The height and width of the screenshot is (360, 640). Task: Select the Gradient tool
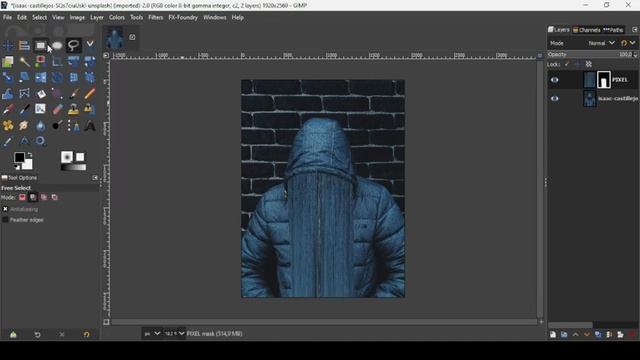click(x=57, y=93)
